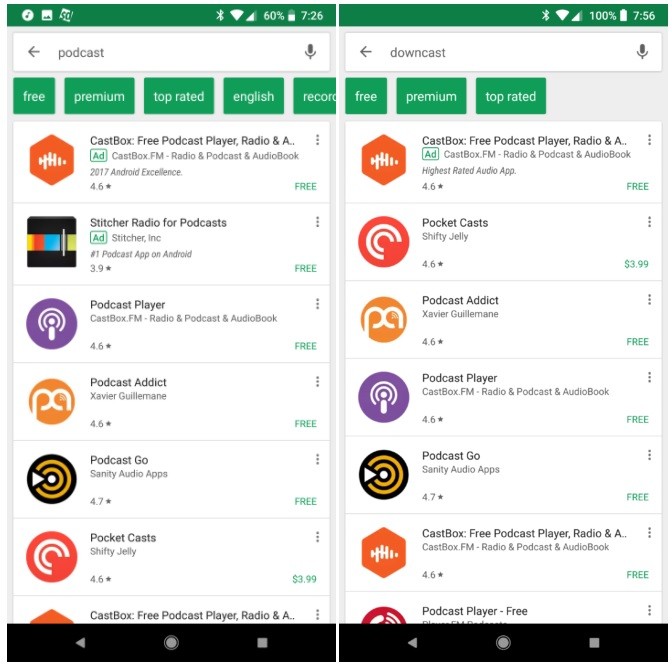Screen dimensions: 672x666
Task: Select 'free' filter in downcast search
Action: [366, 96]
